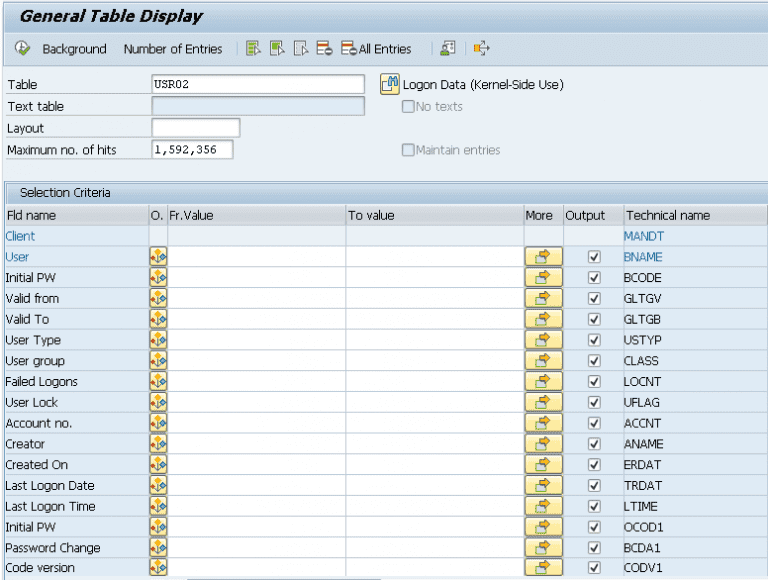This screenshot has width=768, height=580.
Task: Expand multiple selection for Account no.
Action: tap(543, 423)
